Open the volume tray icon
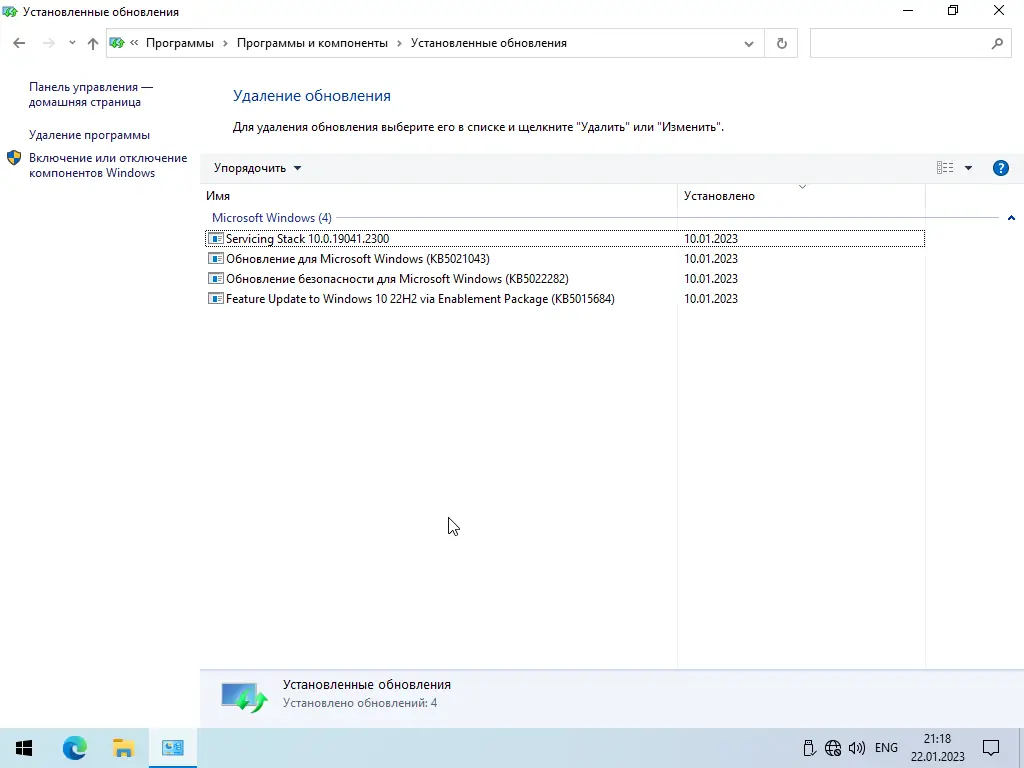Image resolution: width=1024 pixels, height=768 pixels. pyautogui.click(x=857, y=748)
